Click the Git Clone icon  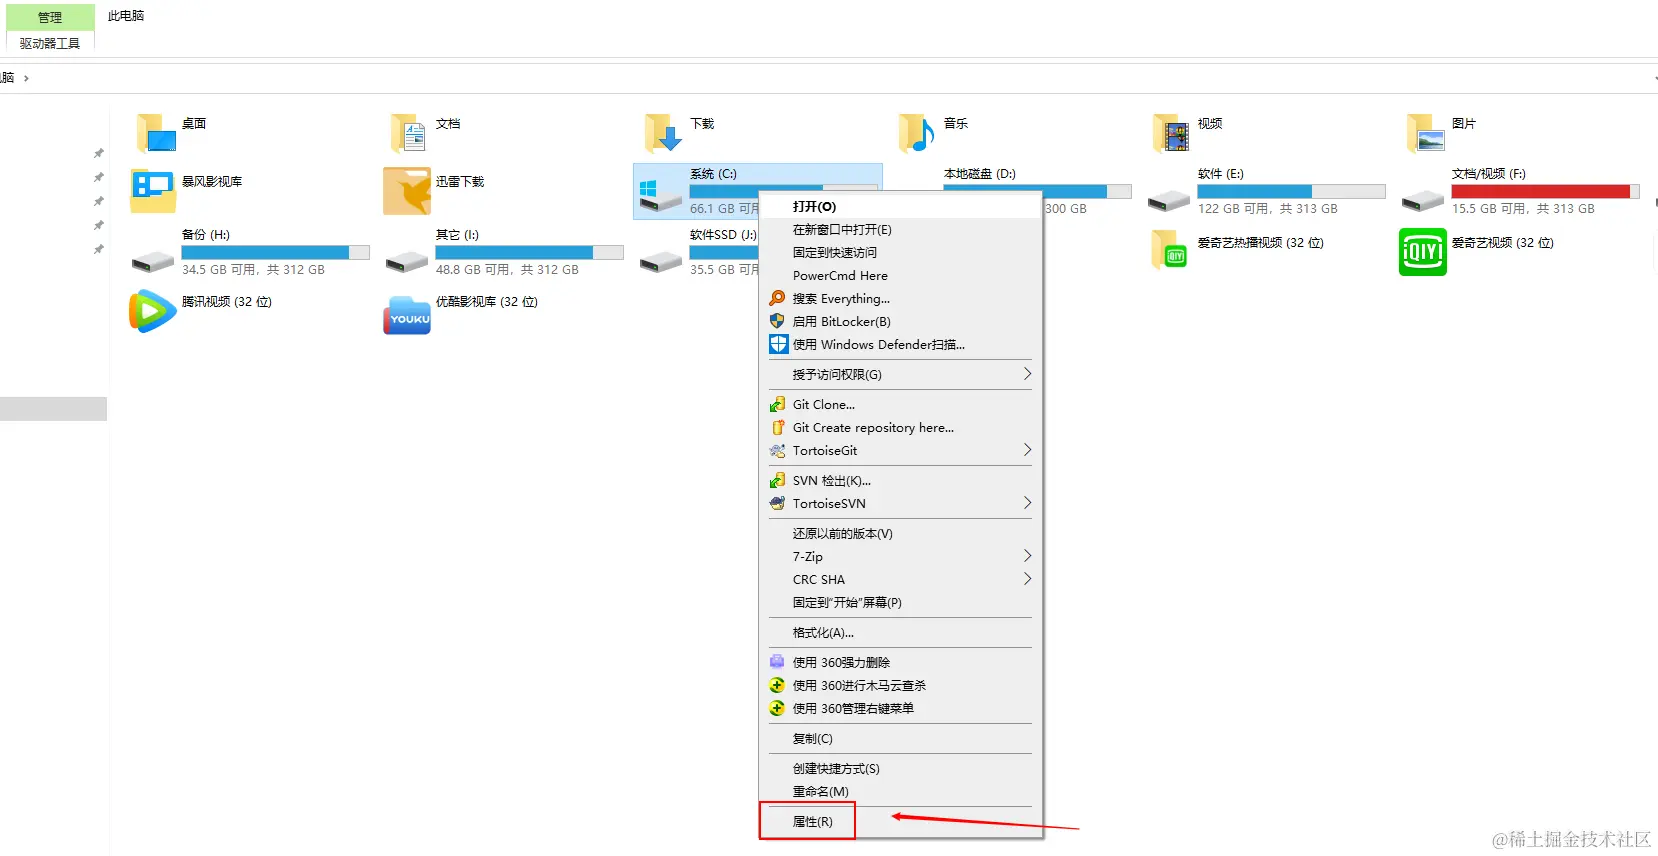(x=777, y=404)
